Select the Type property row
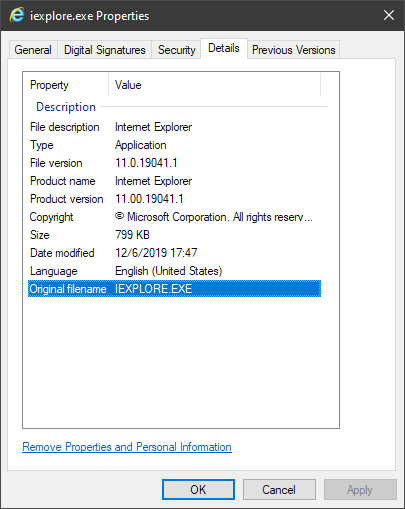Viewport: 405px width, 509px height. click(x=174, y=145)
